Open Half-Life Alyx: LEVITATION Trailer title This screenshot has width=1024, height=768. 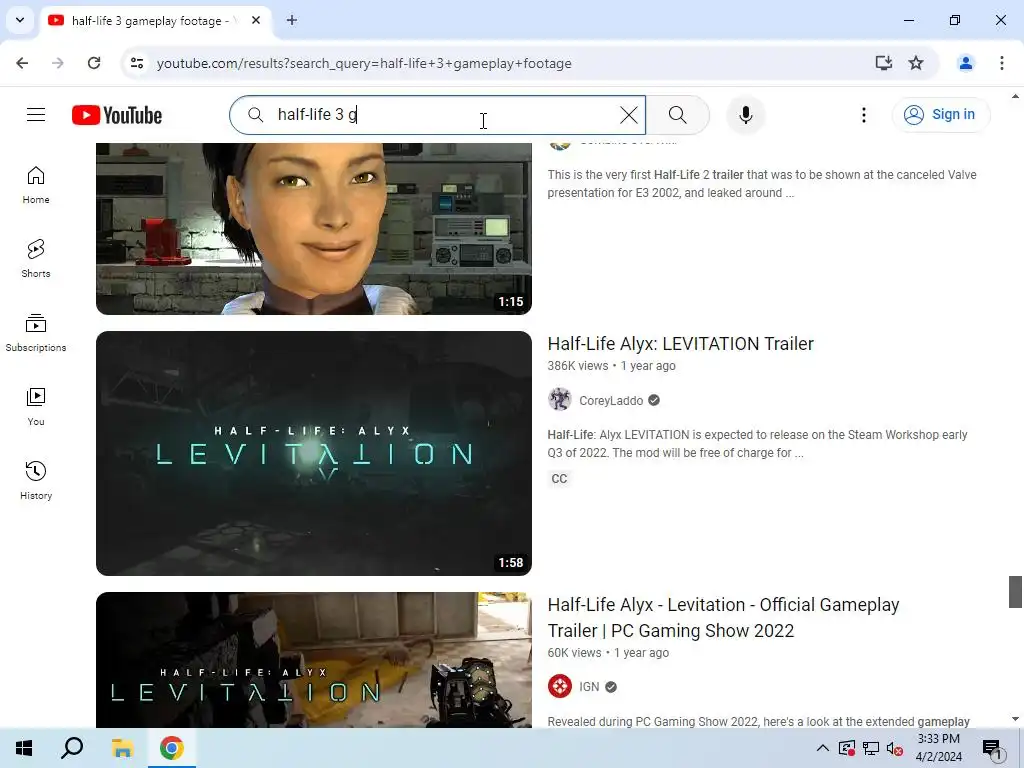(680, 344)
